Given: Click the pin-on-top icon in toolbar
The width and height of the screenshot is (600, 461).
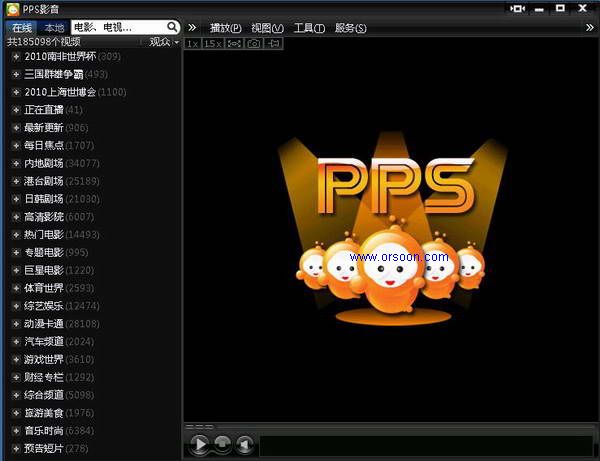Looking at the screenshot, I should 274,43.
